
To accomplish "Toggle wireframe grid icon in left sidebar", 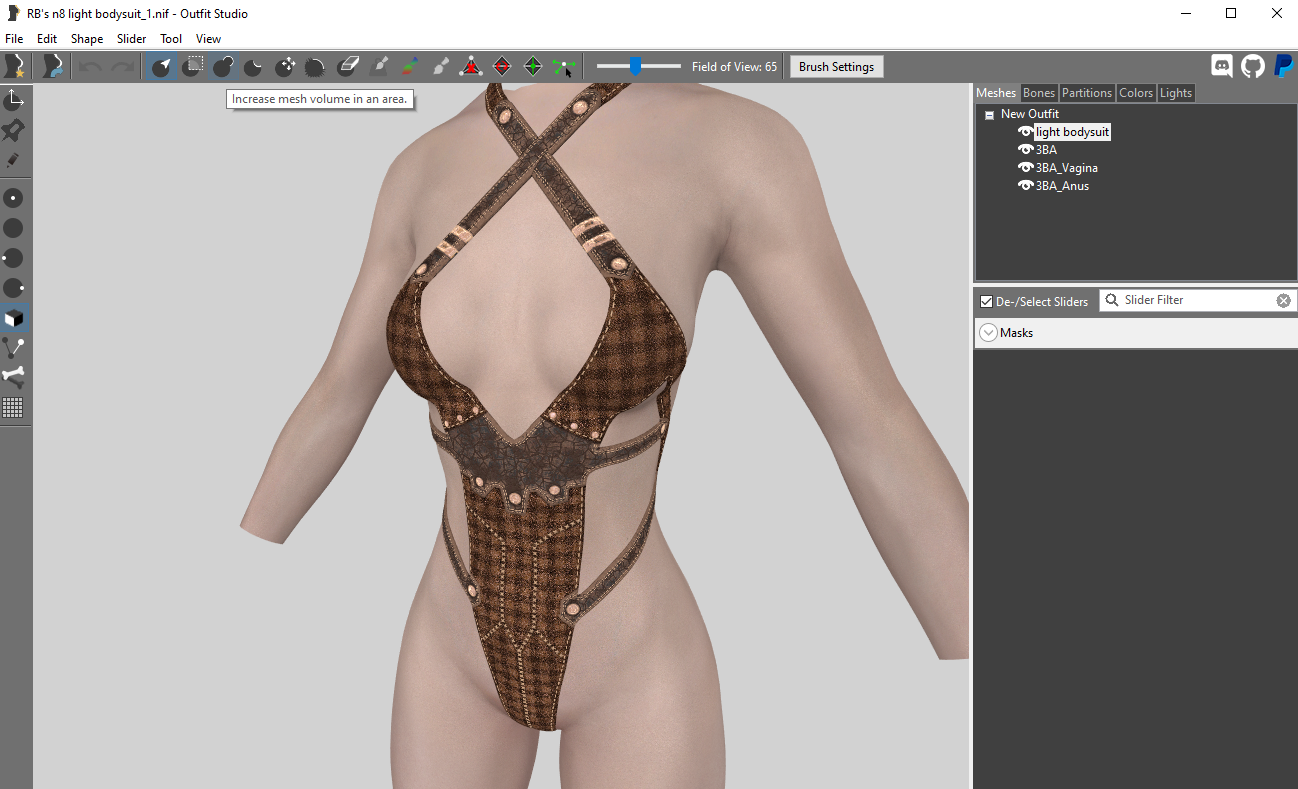I will click(13, 407).
